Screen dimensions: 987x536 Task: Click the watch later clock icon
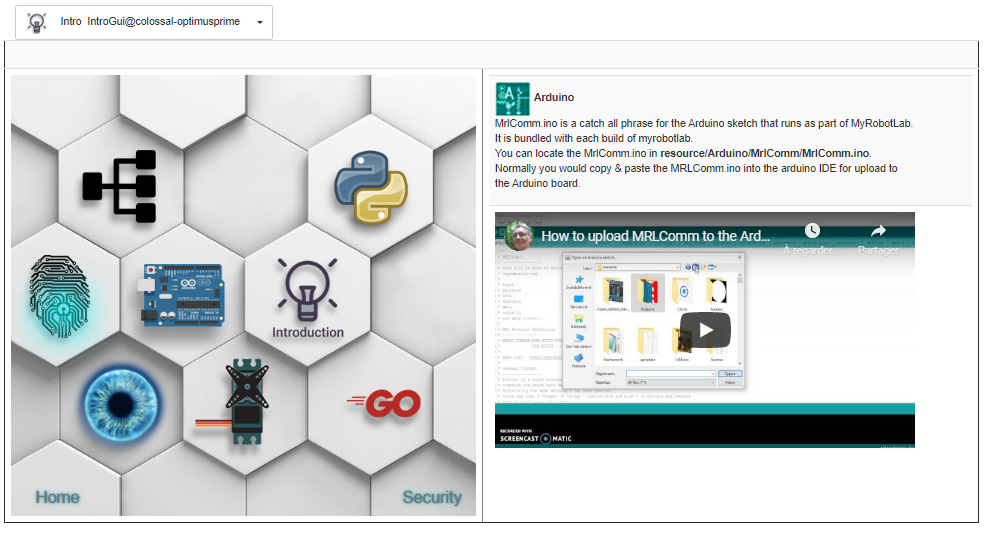tap(812, 231)
